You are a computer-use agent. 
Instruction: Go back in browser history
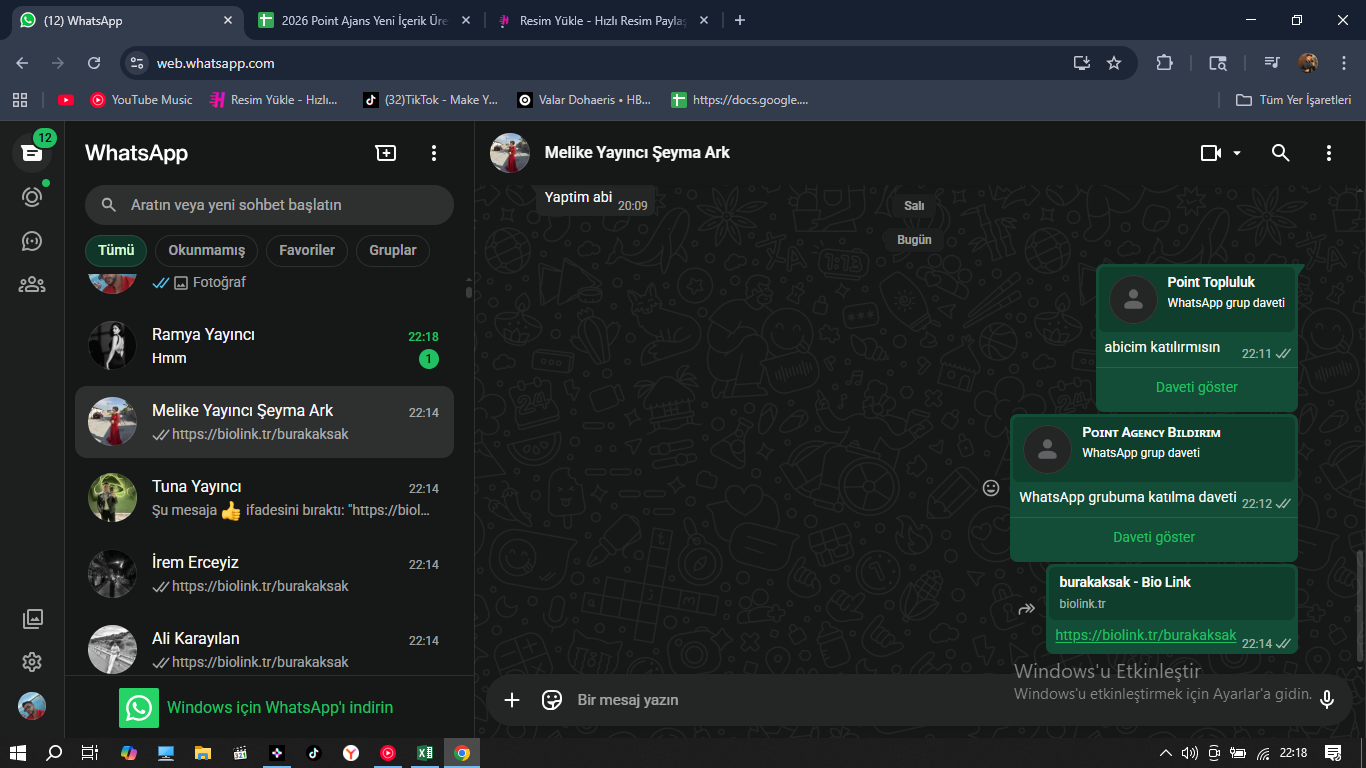click(22, 63)
